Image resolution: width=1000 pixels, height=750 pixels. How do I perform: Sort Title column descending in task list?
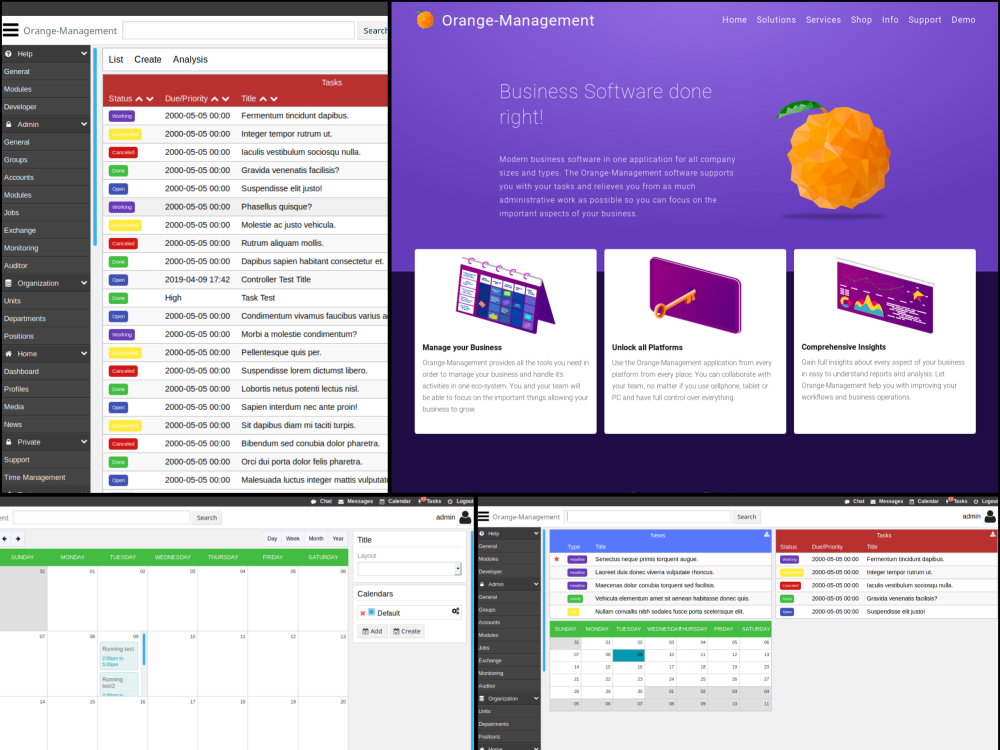[x=274, y=99]
